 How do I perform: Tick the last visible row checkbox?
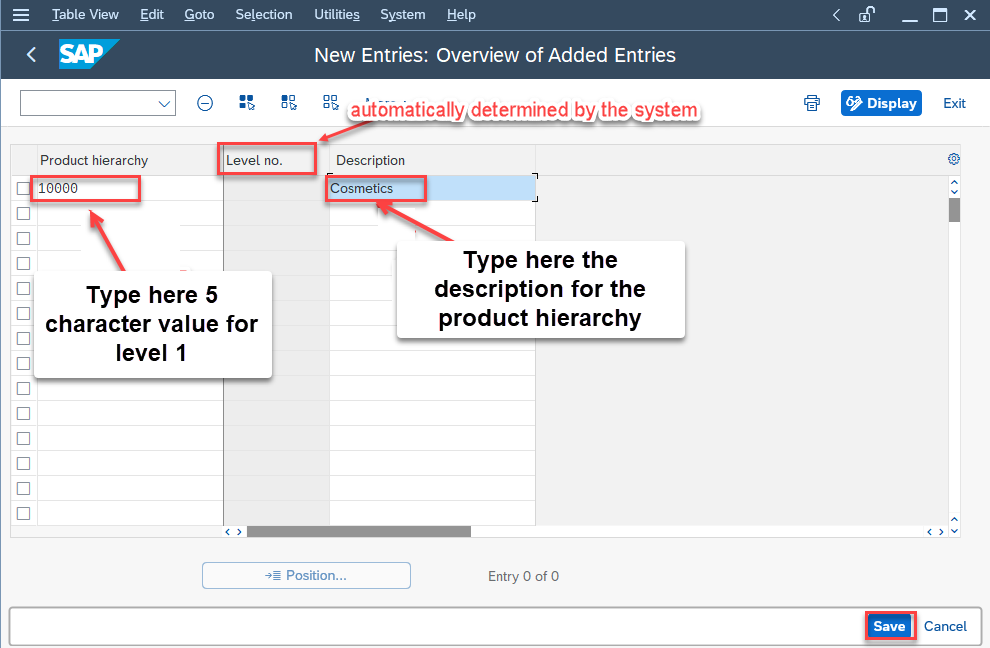click(x=23, y=513)
